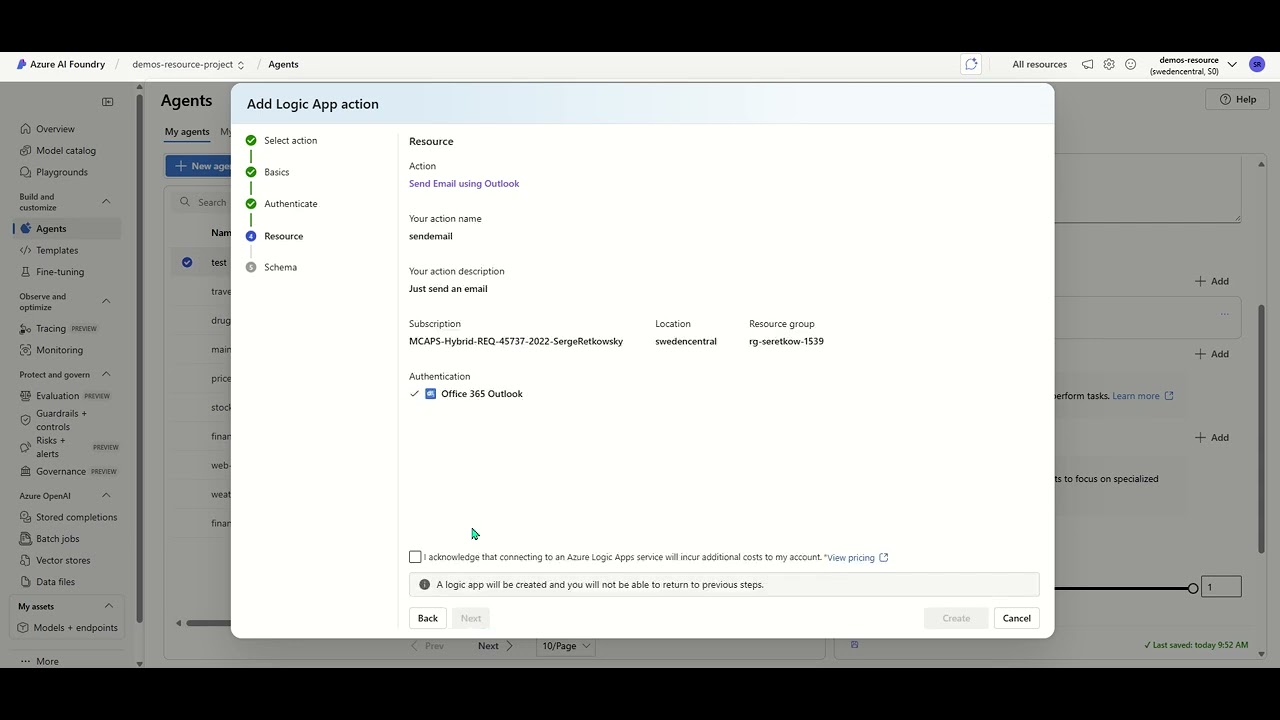Collapse the Build and customize section
The height and width of the screenshot is (720, 1280).
106,202
